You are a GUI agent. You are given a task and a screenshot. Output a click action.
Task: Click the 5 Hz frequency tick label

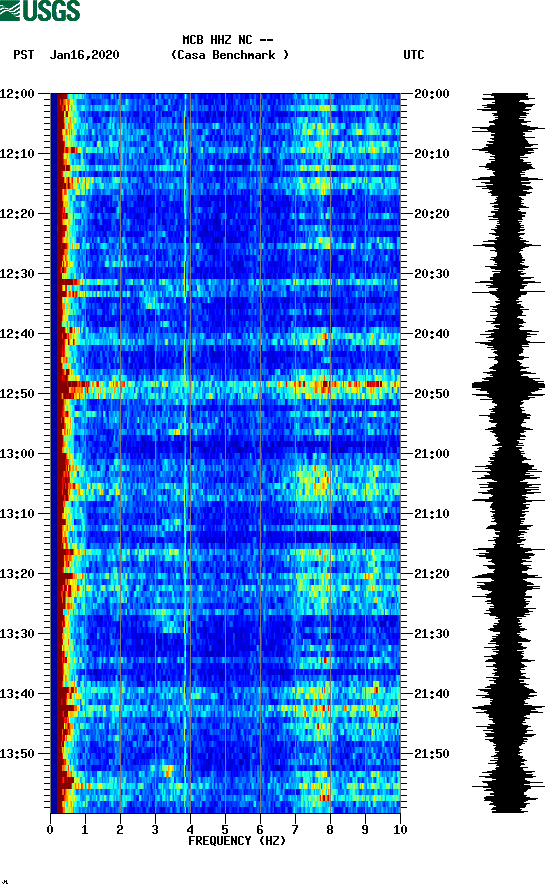pos(225,830)
